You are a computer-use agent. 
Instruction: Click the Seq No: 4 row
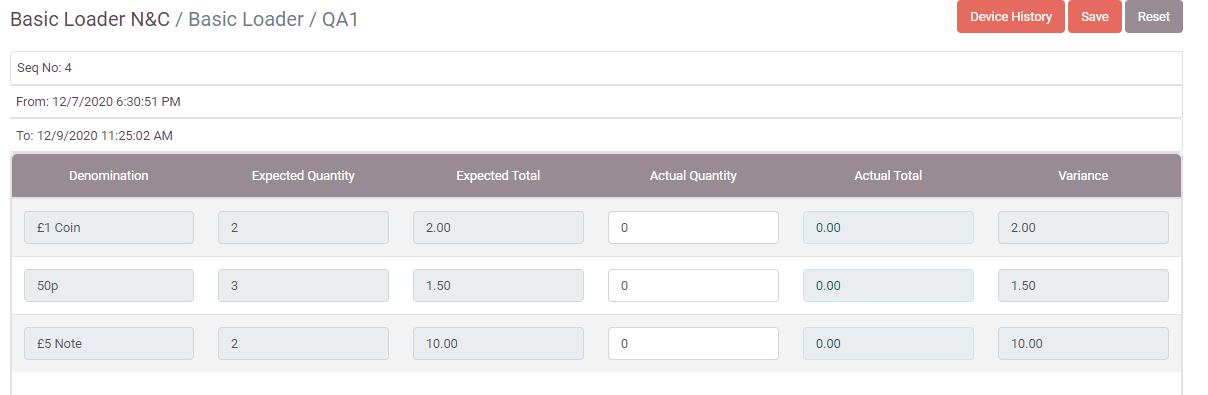point(596,68)
